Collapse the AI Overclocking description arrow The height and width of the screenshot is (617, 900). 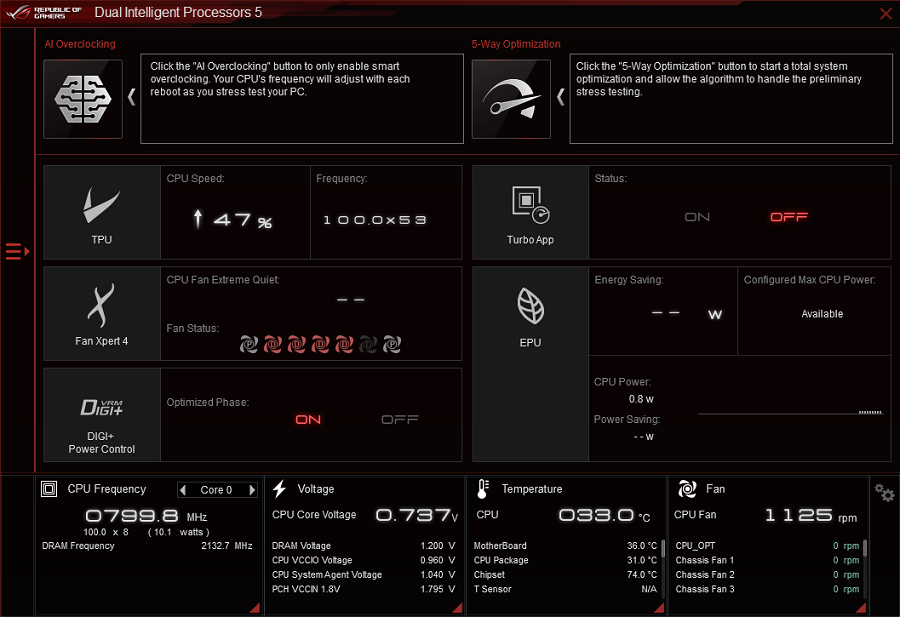tap(131, 97)
